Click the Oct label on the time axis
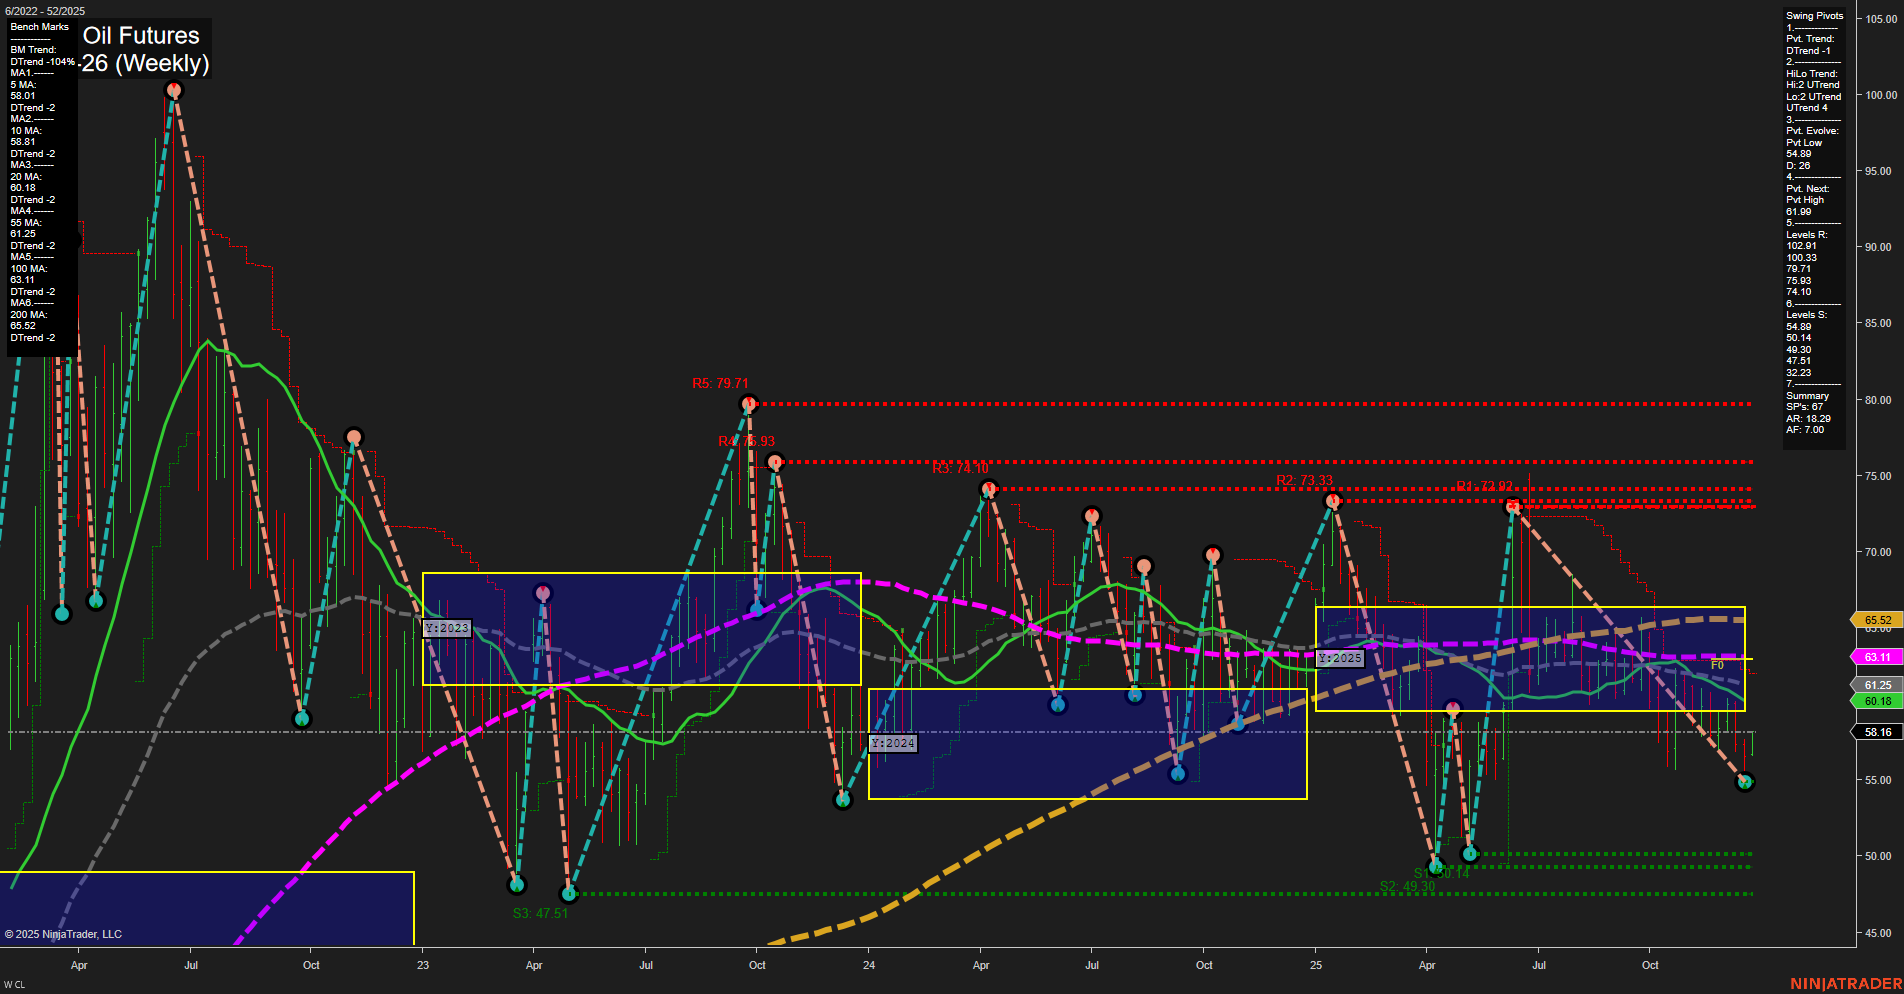 click(x=311, y=965)
